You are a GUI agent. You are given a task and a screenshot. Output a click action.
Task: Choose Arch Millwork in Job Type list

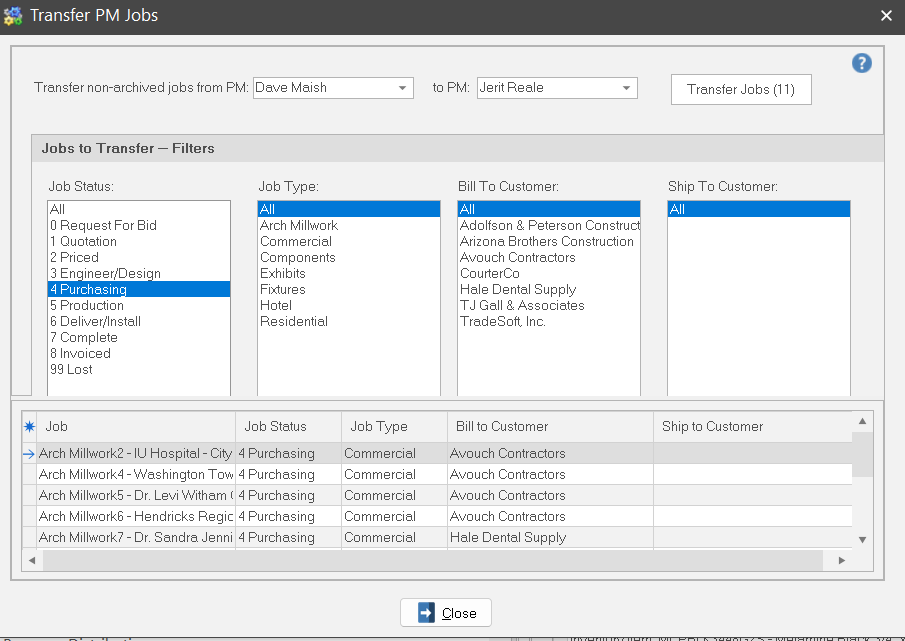tap(299, 226)
